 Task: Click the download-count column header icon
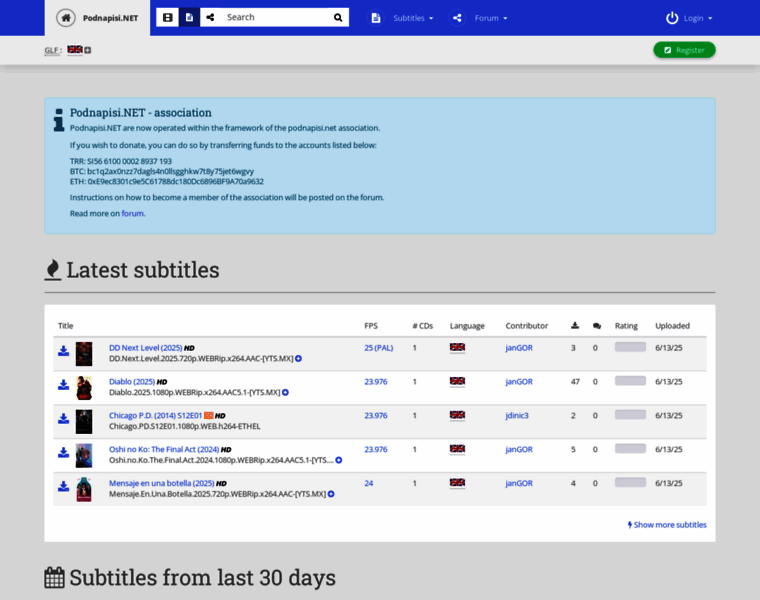click(575, 326)
